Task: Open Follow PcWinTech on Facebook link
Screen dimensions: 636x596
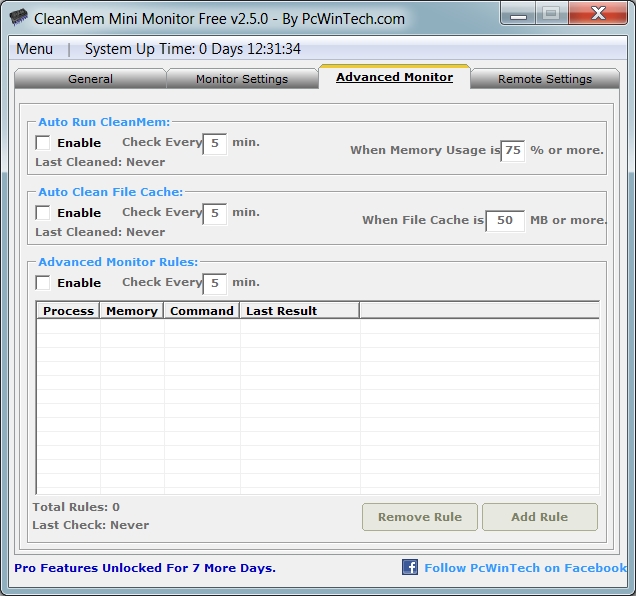Action: pos(525,568)
